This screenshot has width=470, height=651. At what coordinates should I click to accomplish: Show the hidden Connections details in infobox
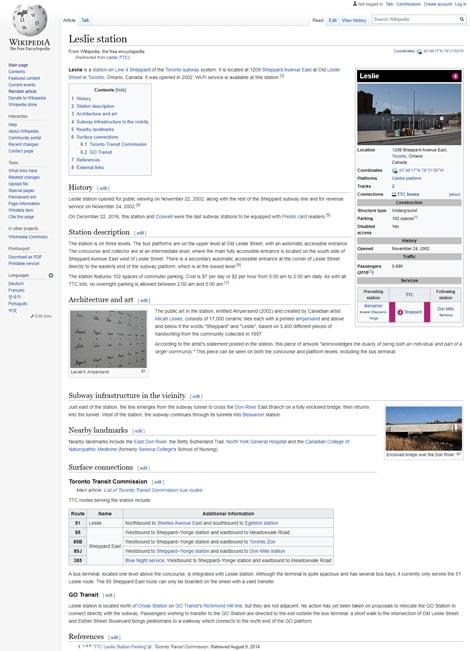point(455,194)
